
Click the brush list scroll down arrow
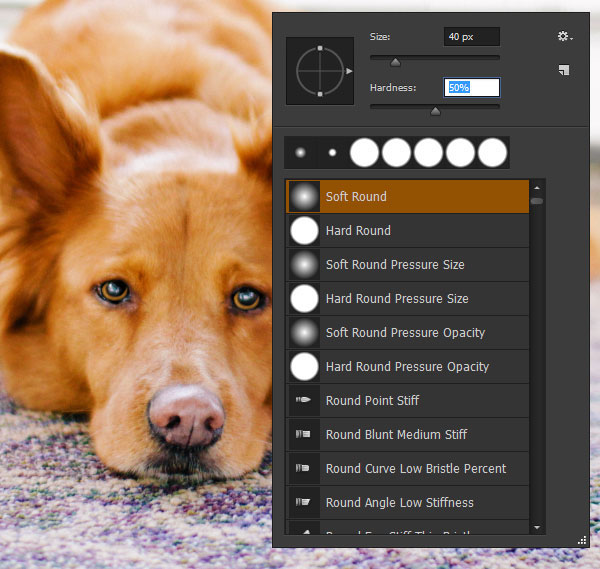(537, 528)
